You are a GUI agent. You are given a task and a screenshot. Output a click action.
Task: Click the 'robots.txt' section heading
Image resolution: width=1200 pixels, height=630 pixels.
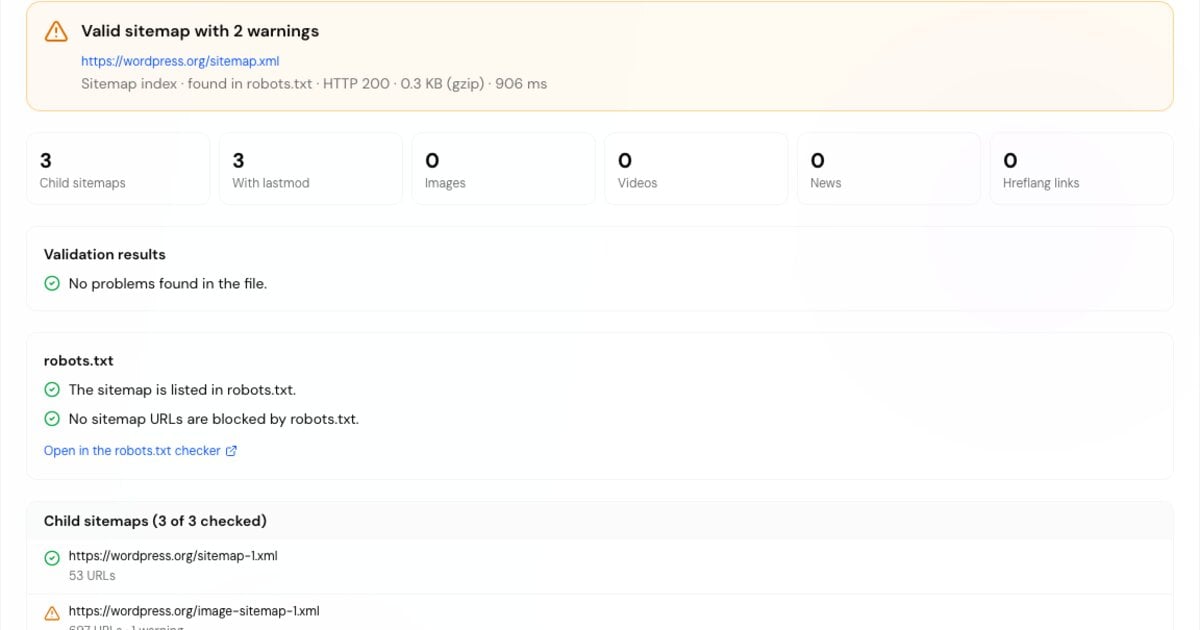[79, 360]
